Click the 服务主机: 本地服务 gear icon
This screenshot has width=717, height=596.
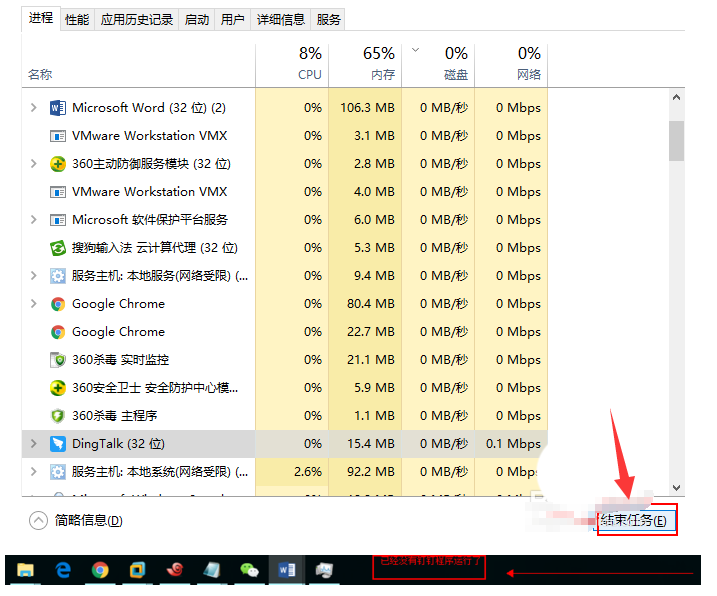(x=58, y=276)
